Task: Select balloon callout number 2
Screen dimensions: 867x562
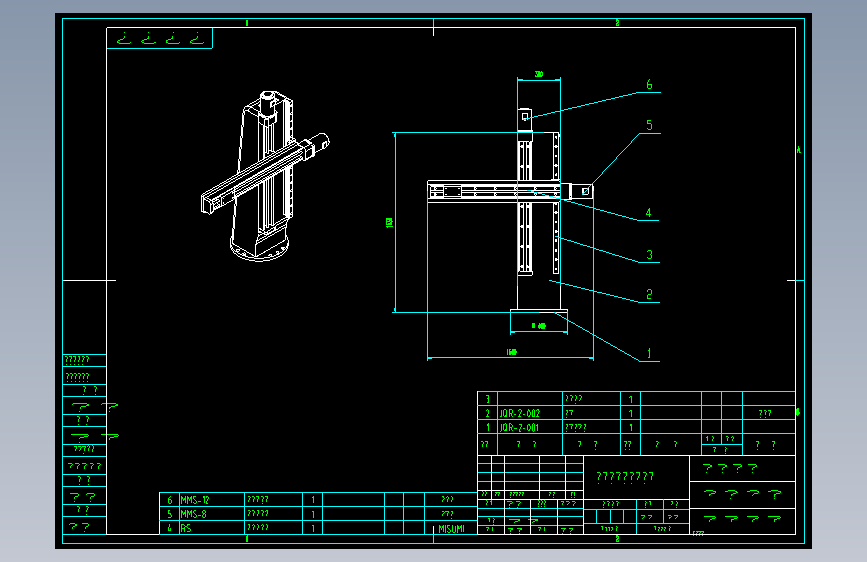Action: (649, 294)
